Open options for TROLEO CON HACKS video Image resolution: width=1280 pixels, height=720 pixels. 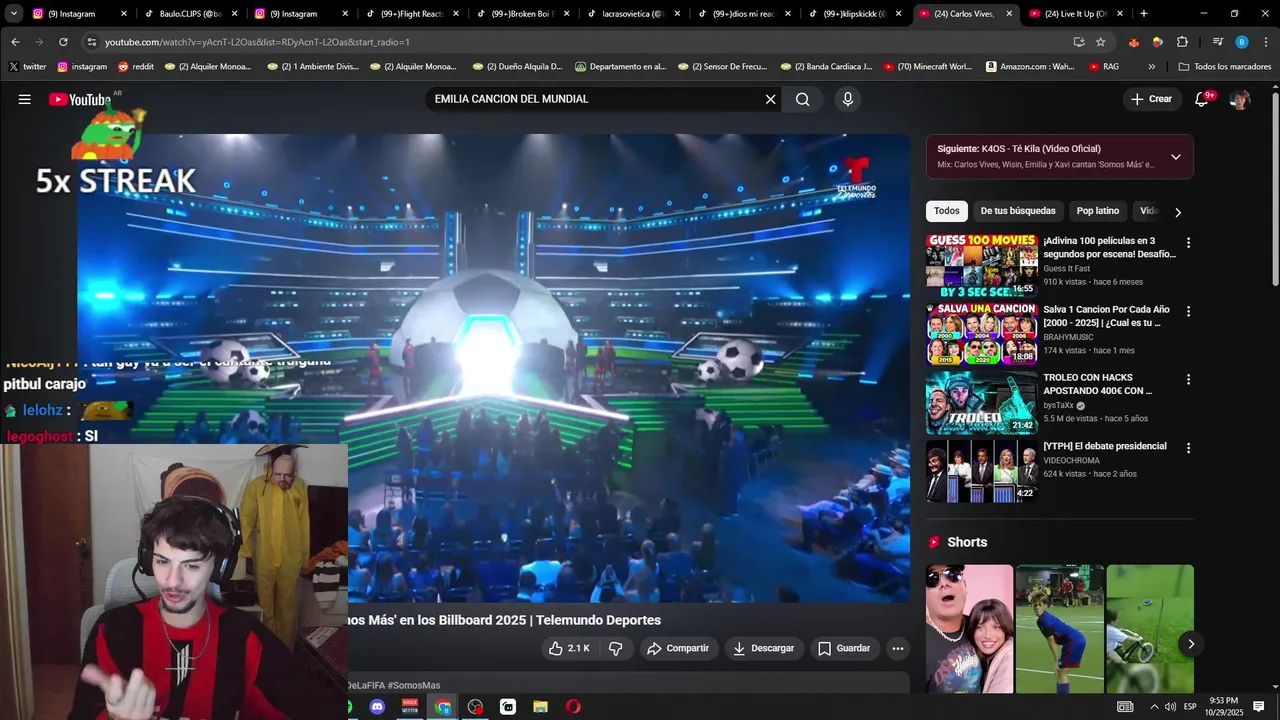tap(1188, 380)
